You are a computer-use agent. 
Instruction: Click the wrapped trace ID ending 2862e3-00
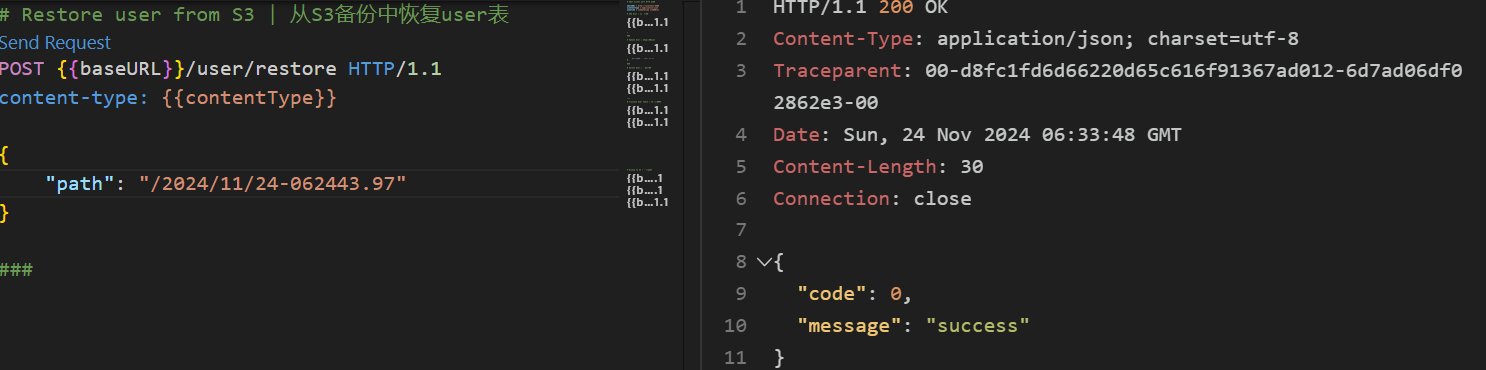[826, 103]
